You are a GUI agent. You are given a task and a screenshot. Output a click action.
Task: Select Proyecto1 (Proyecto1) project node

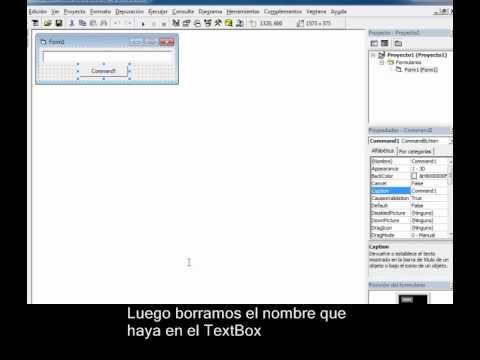click(417, 55)
